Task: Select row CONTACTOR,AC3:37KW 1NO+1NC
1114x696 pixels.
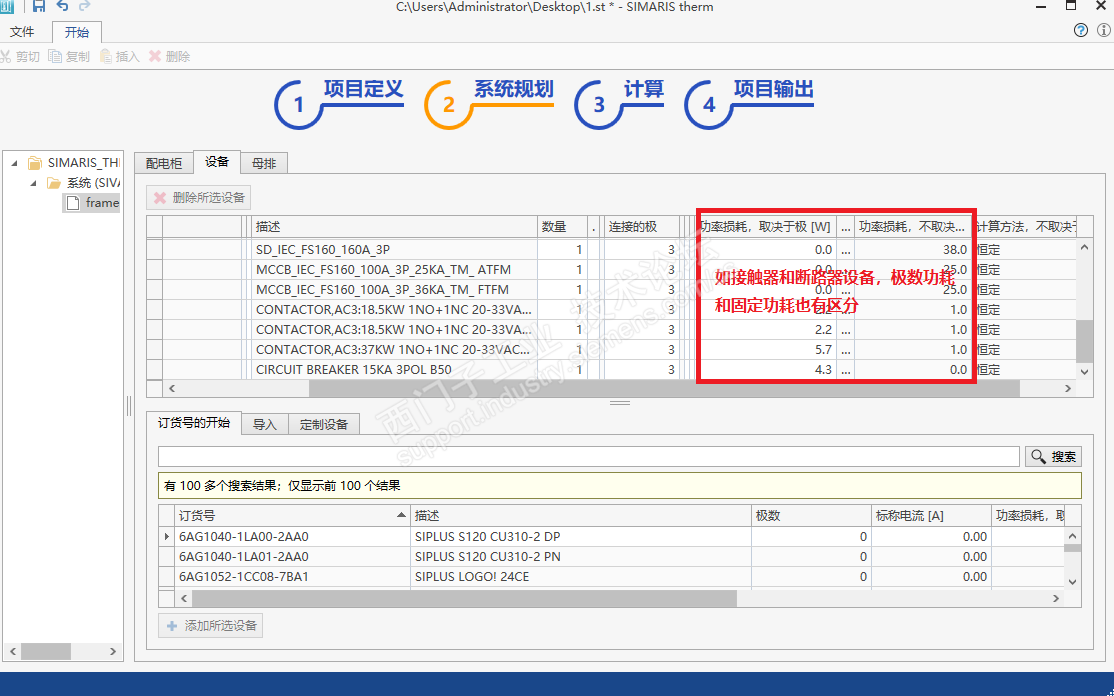Action: (611, 349)
